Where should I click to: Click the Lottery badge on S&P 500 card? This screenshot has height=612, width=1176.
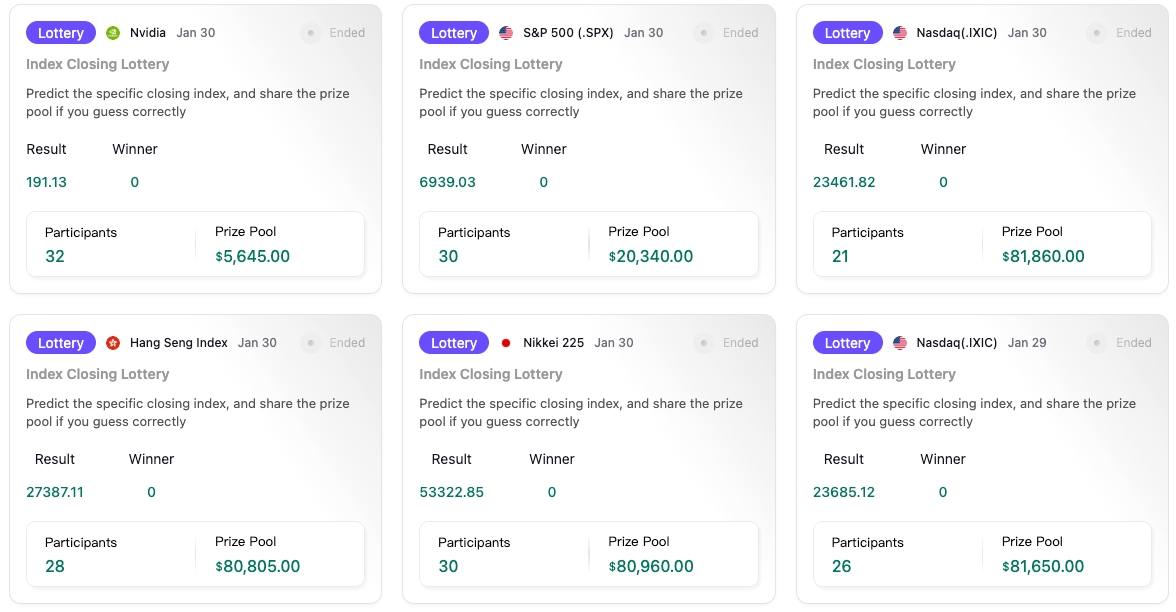click(x=454, y=33)
